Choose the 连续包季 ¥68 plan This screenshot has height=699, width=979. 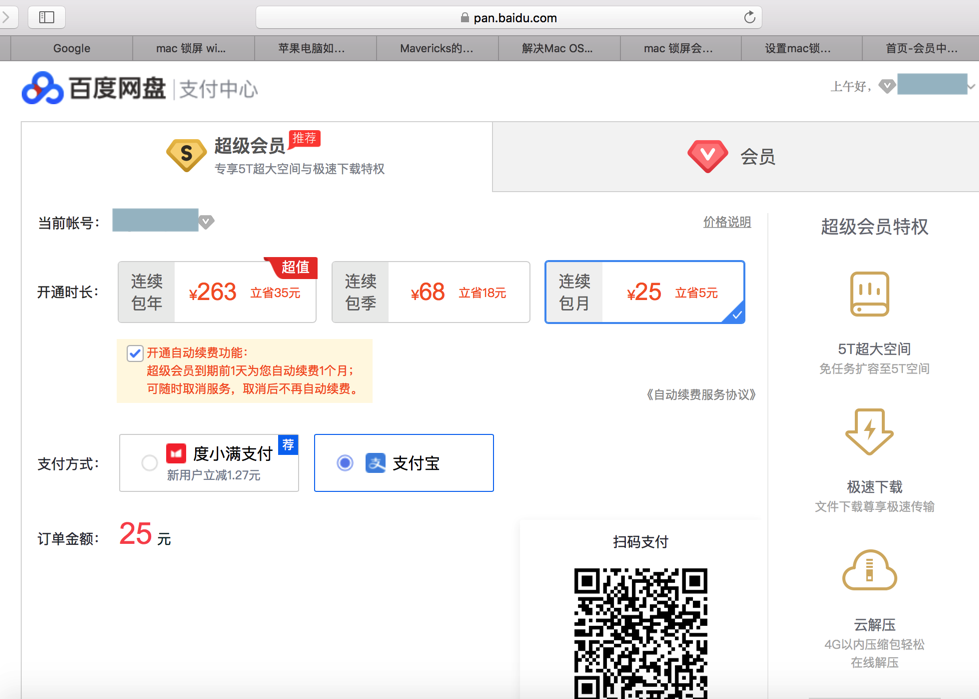(x=431, y=292)
